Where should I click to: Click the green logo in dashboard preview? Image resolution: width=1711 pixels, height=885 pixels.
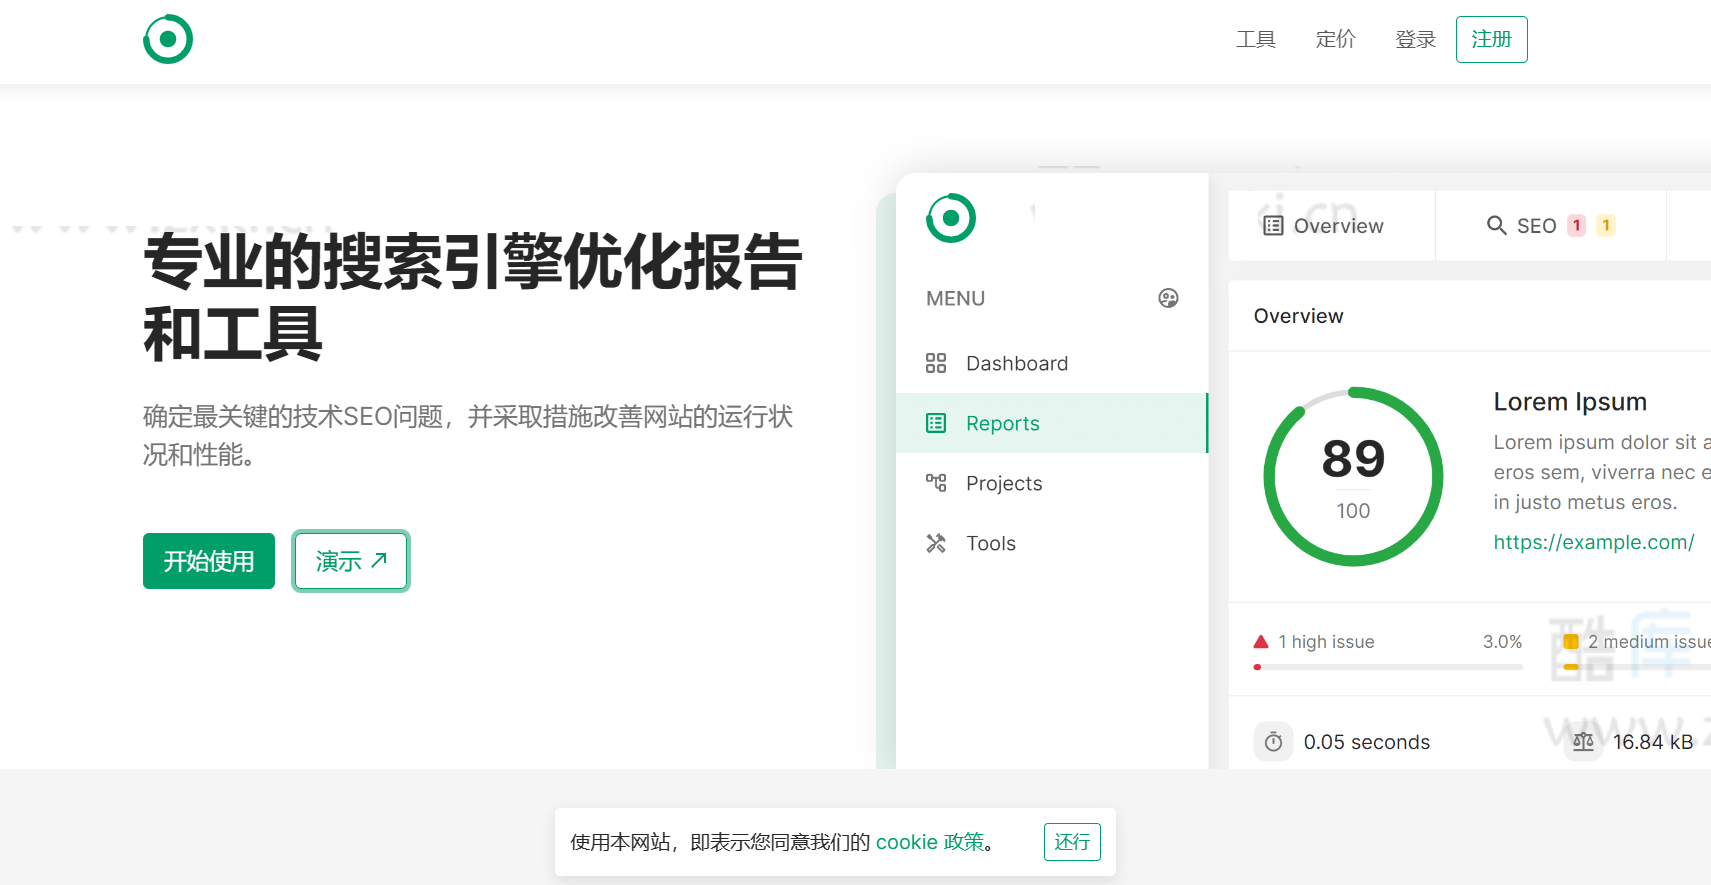(951, 218)
